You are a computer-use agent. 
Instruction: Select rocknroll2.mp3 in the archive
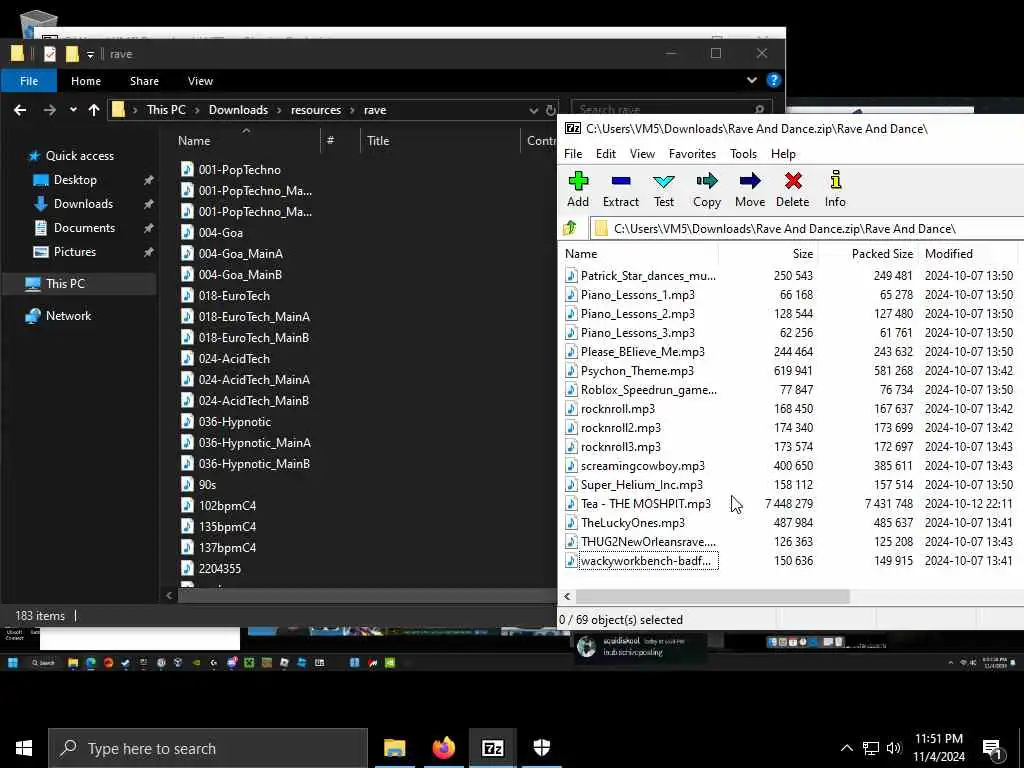pyautogui.click(x=620, y=428)
